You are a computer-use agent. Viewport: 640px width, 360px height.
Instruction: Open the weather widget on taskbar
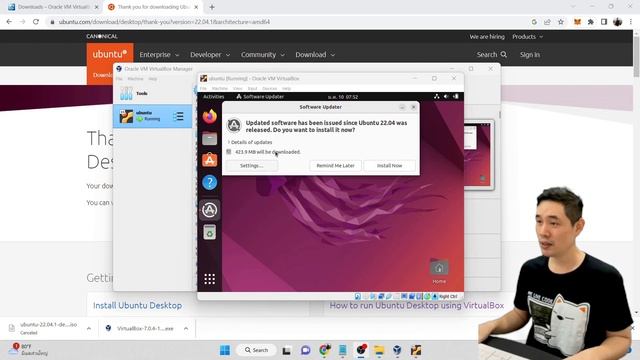point(29,349)
